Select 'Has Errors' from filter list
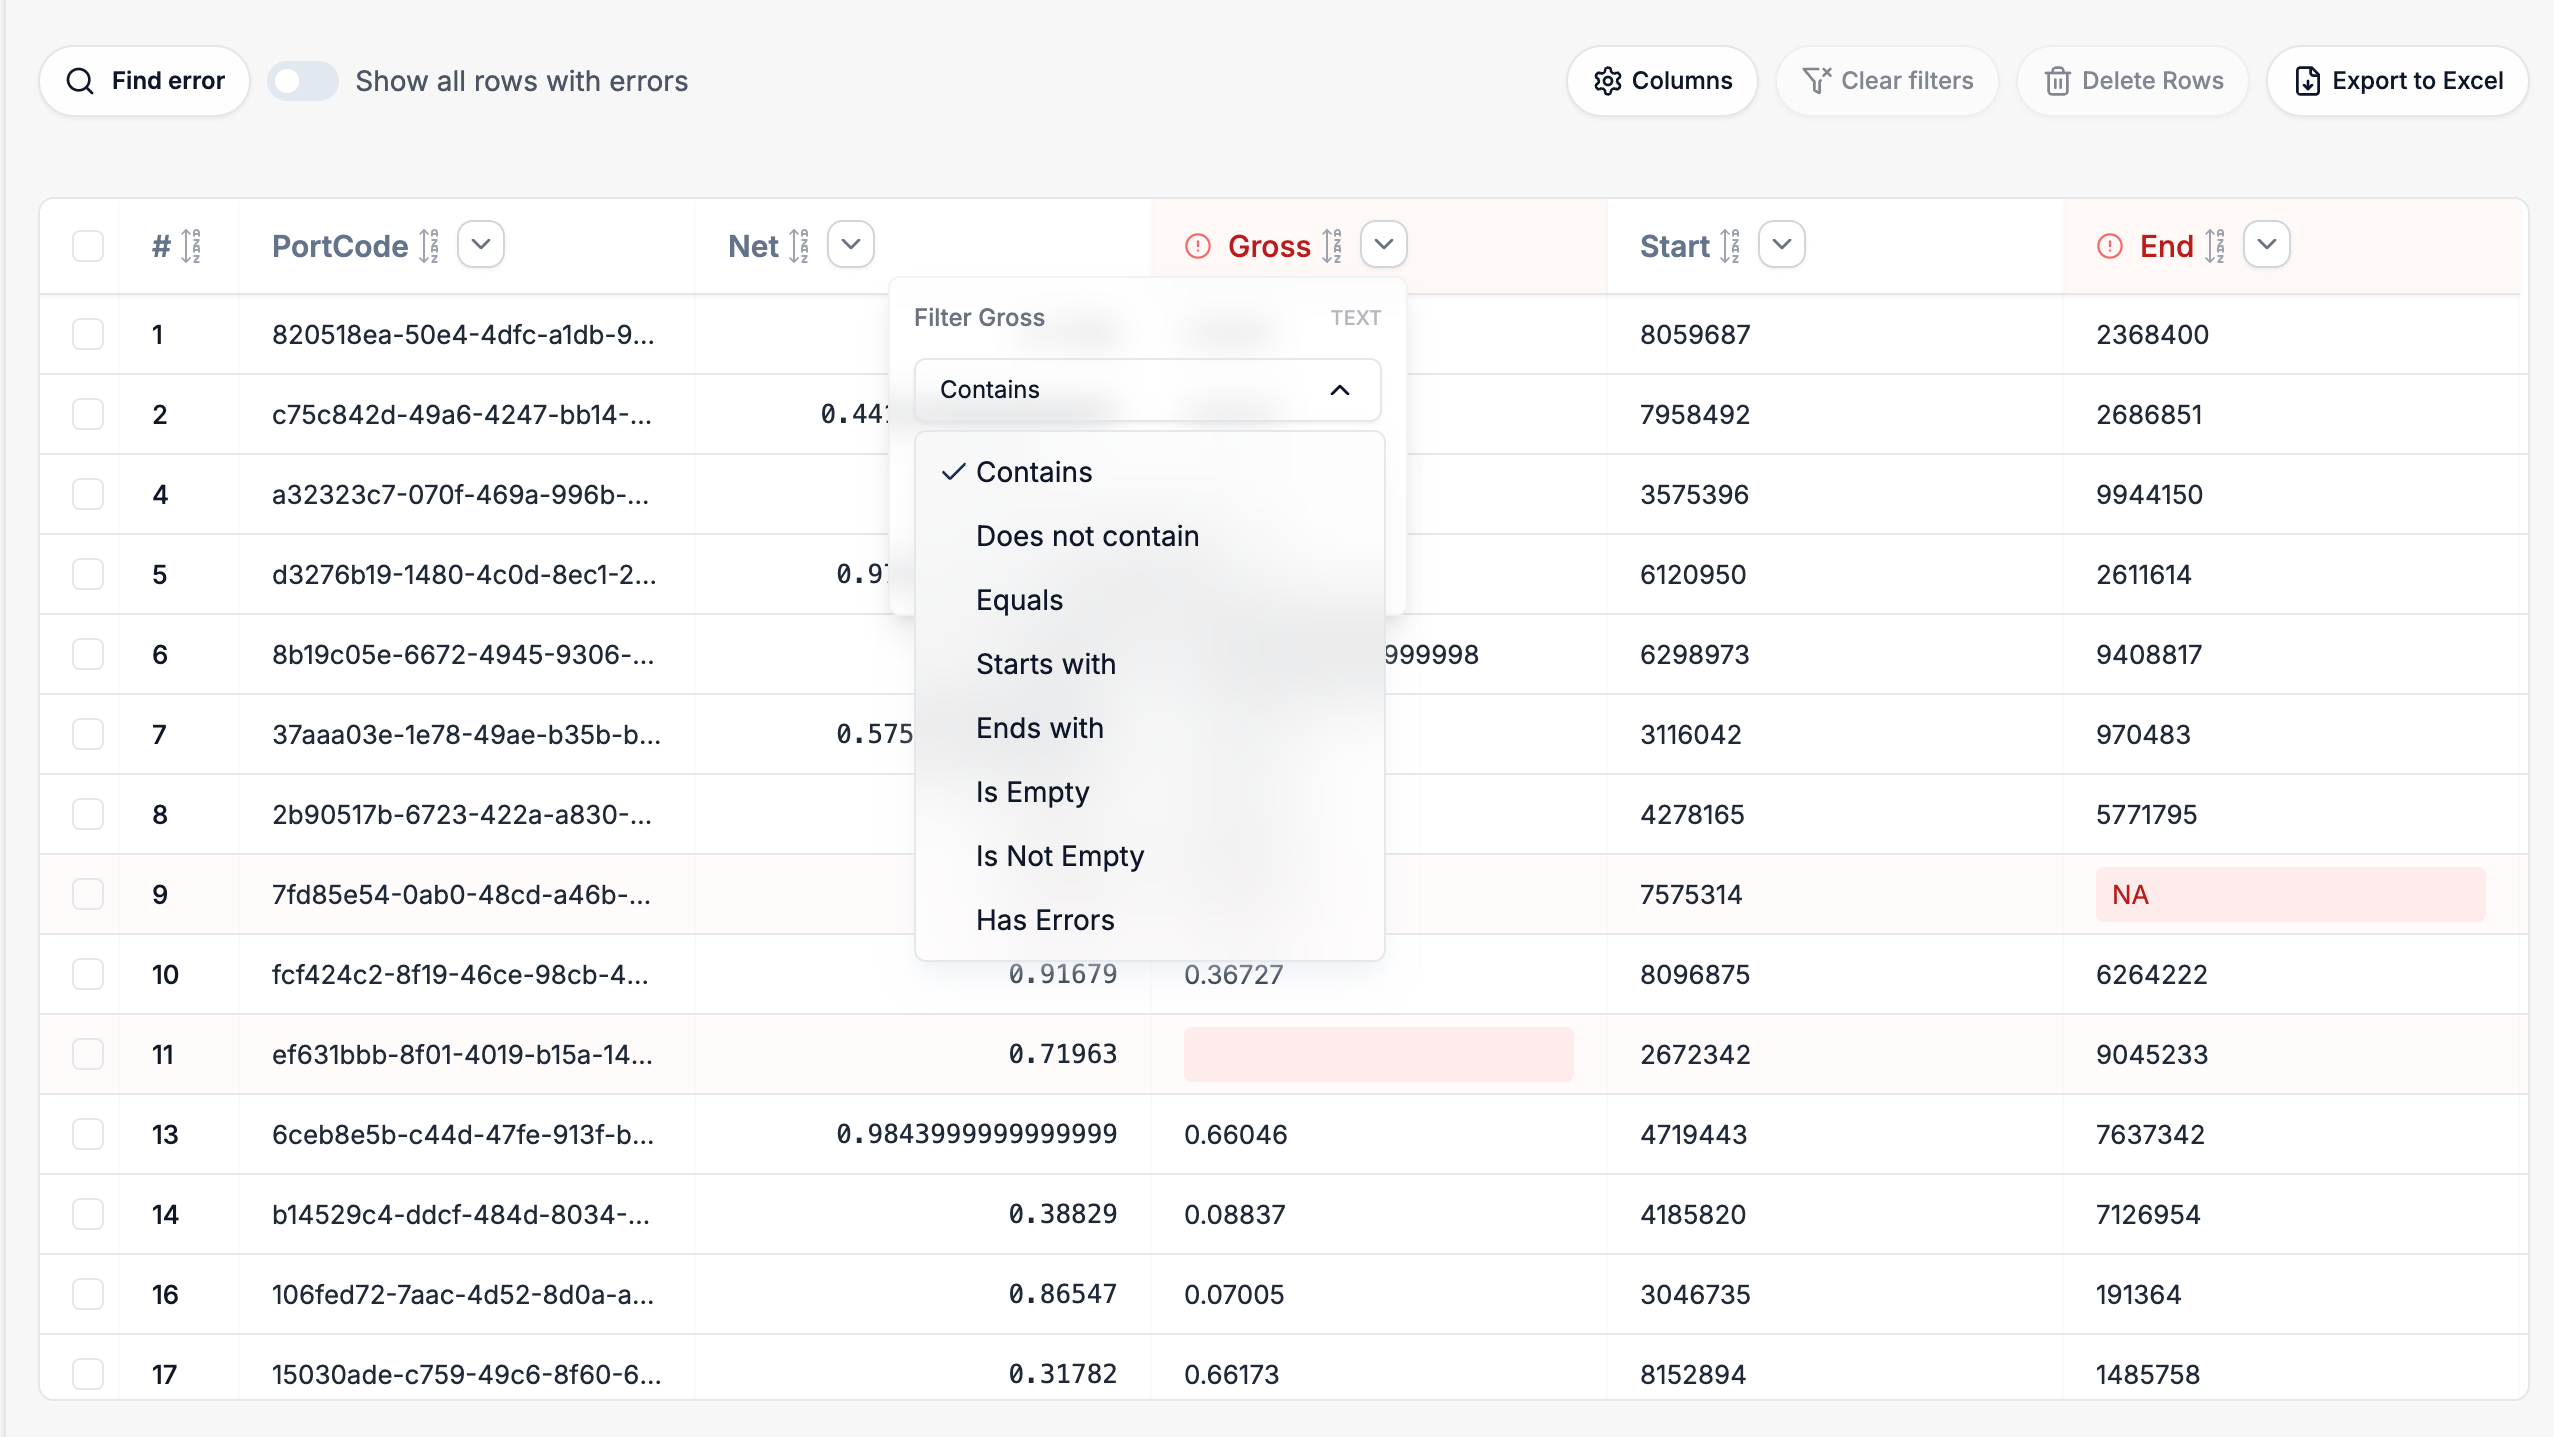2554x1437 pixels. [x=1045, y=920]
